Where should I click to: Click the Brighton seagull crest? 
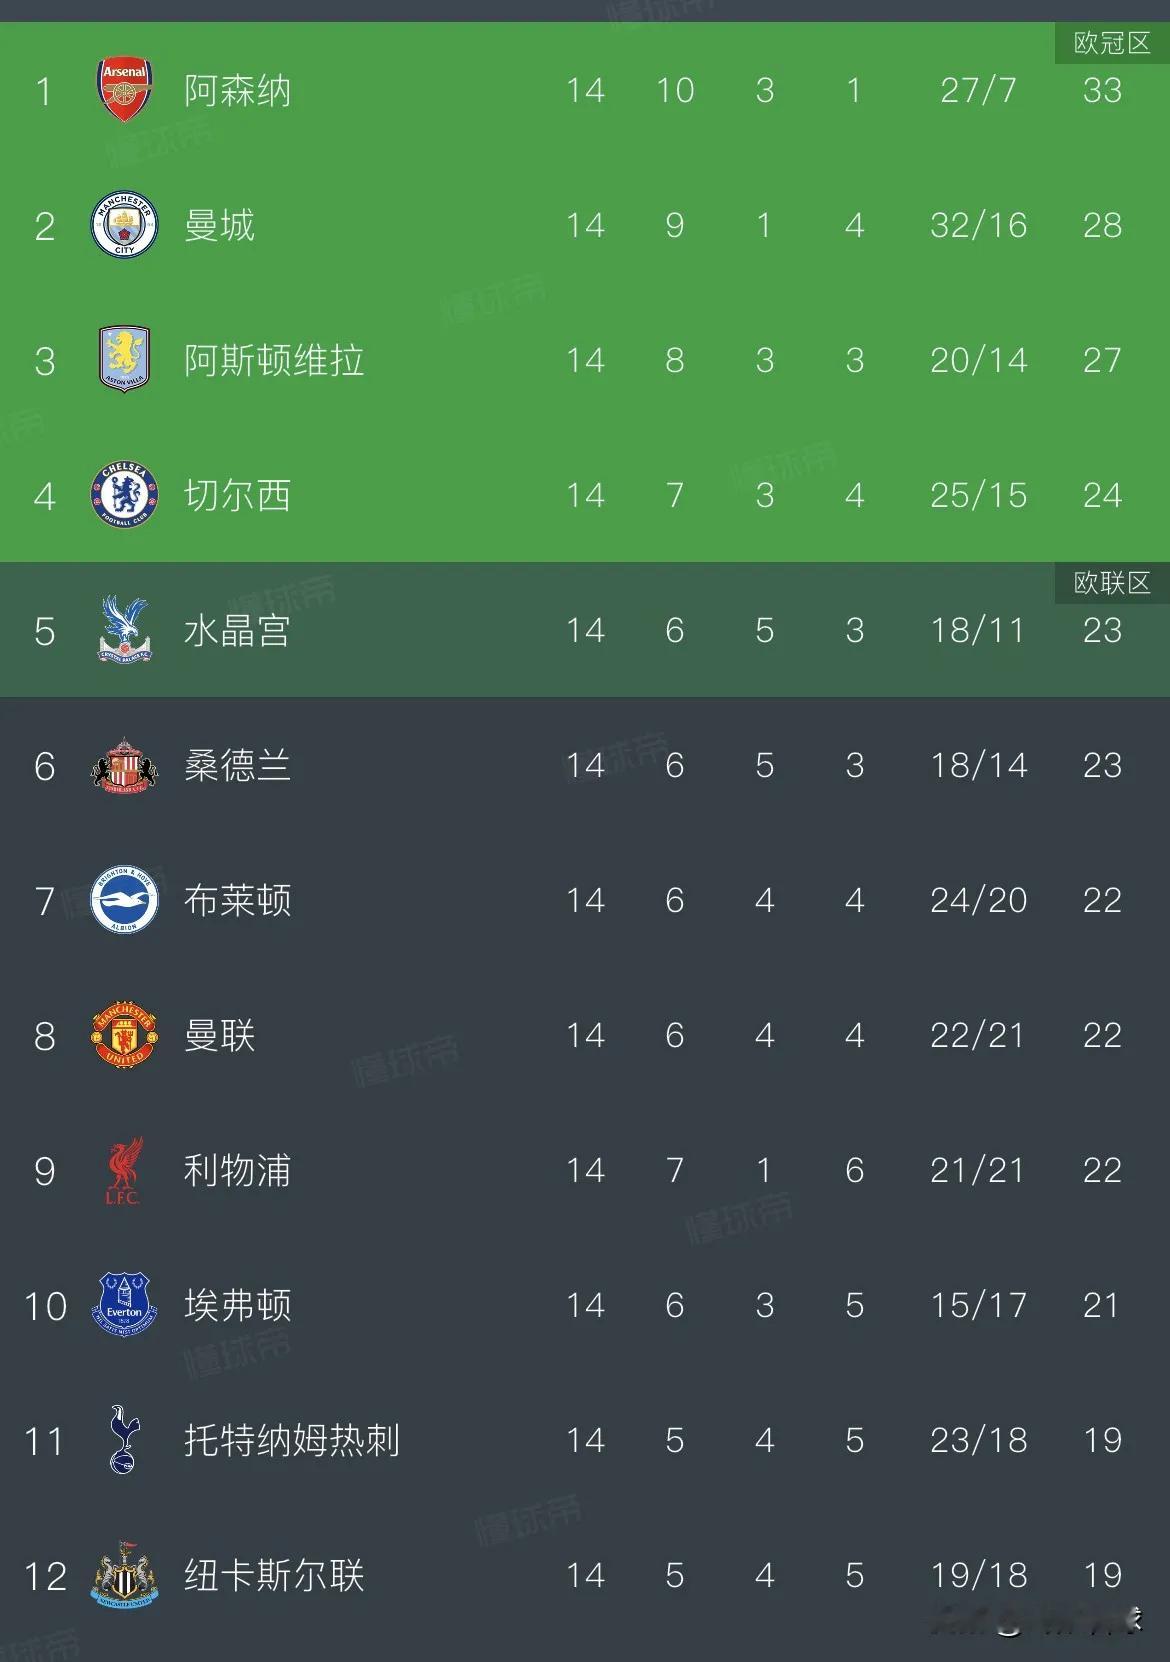[123, 901]
